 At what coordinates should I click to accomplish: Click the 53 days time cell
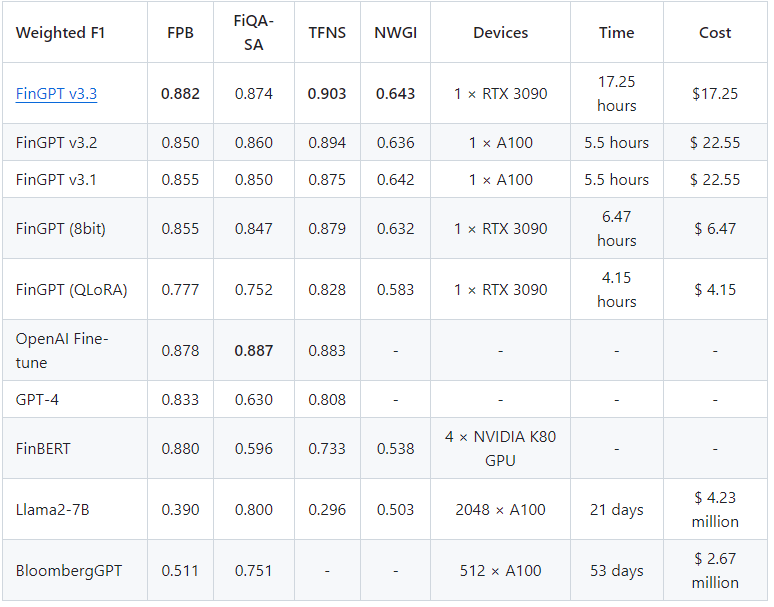click(x=617, y=571)
